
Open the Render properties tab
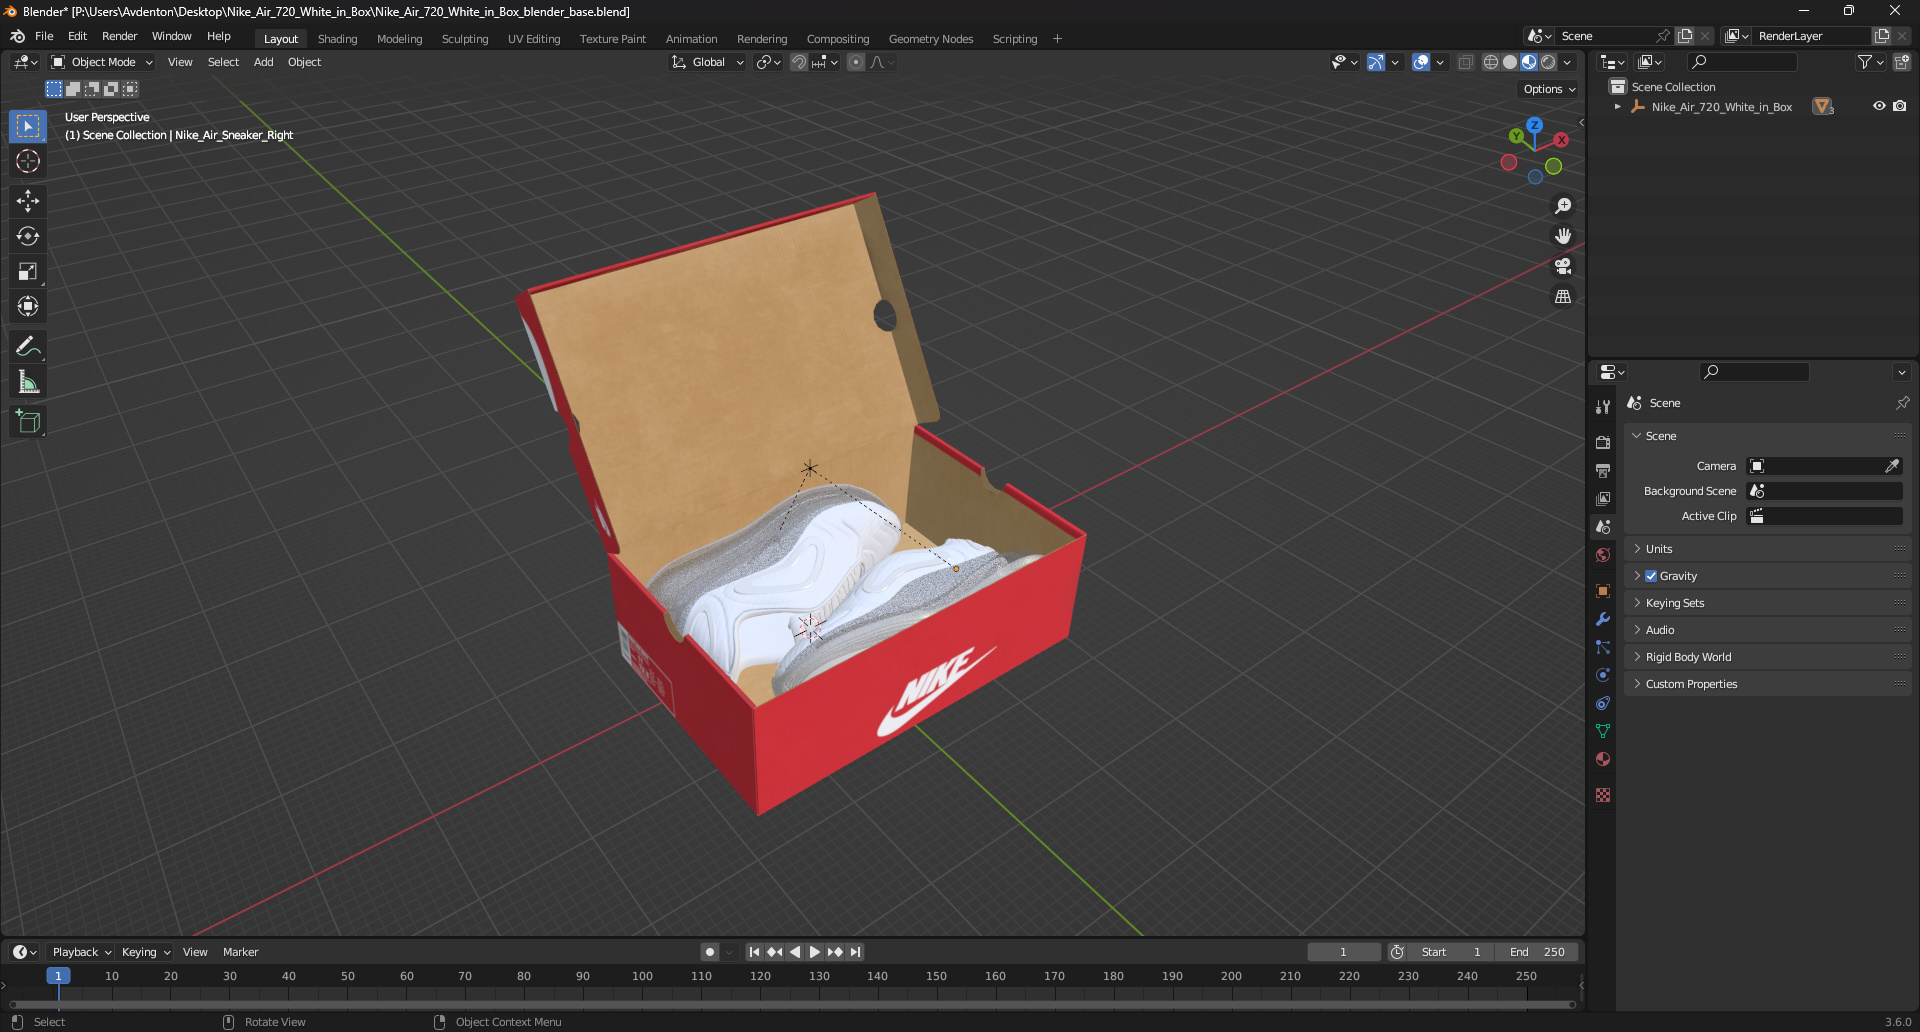pyautogui.click(x=1603, y=442)
